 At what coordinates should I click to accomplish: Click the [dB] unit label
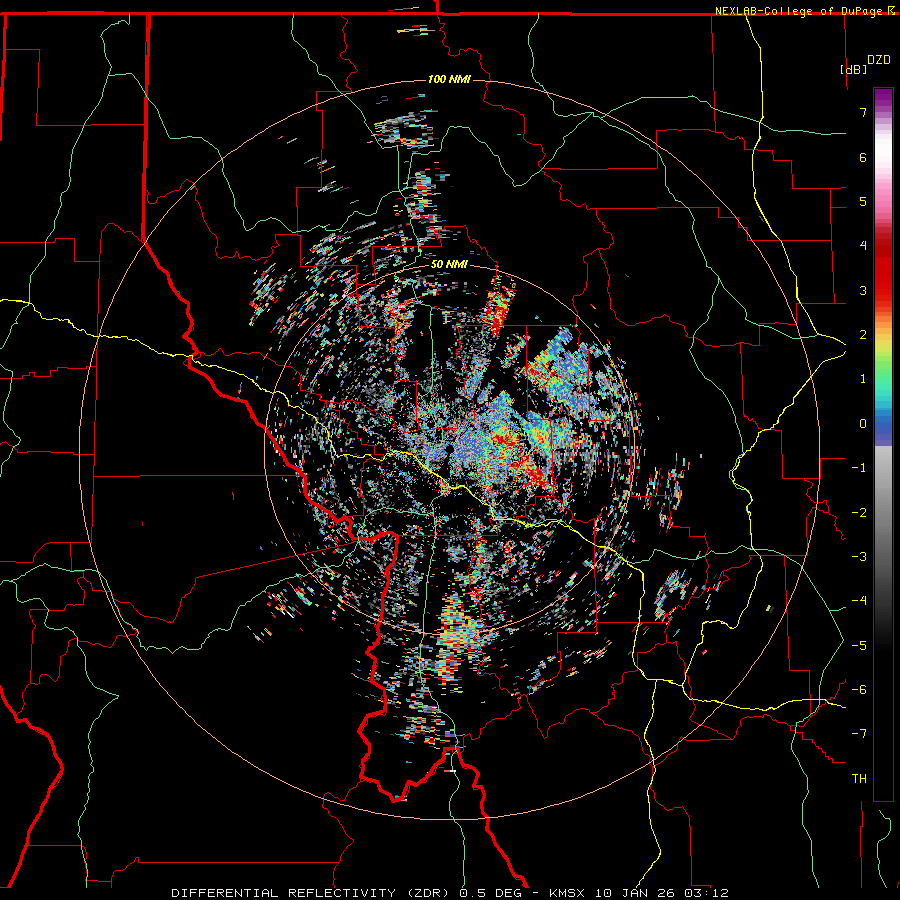tap(853, 69)
